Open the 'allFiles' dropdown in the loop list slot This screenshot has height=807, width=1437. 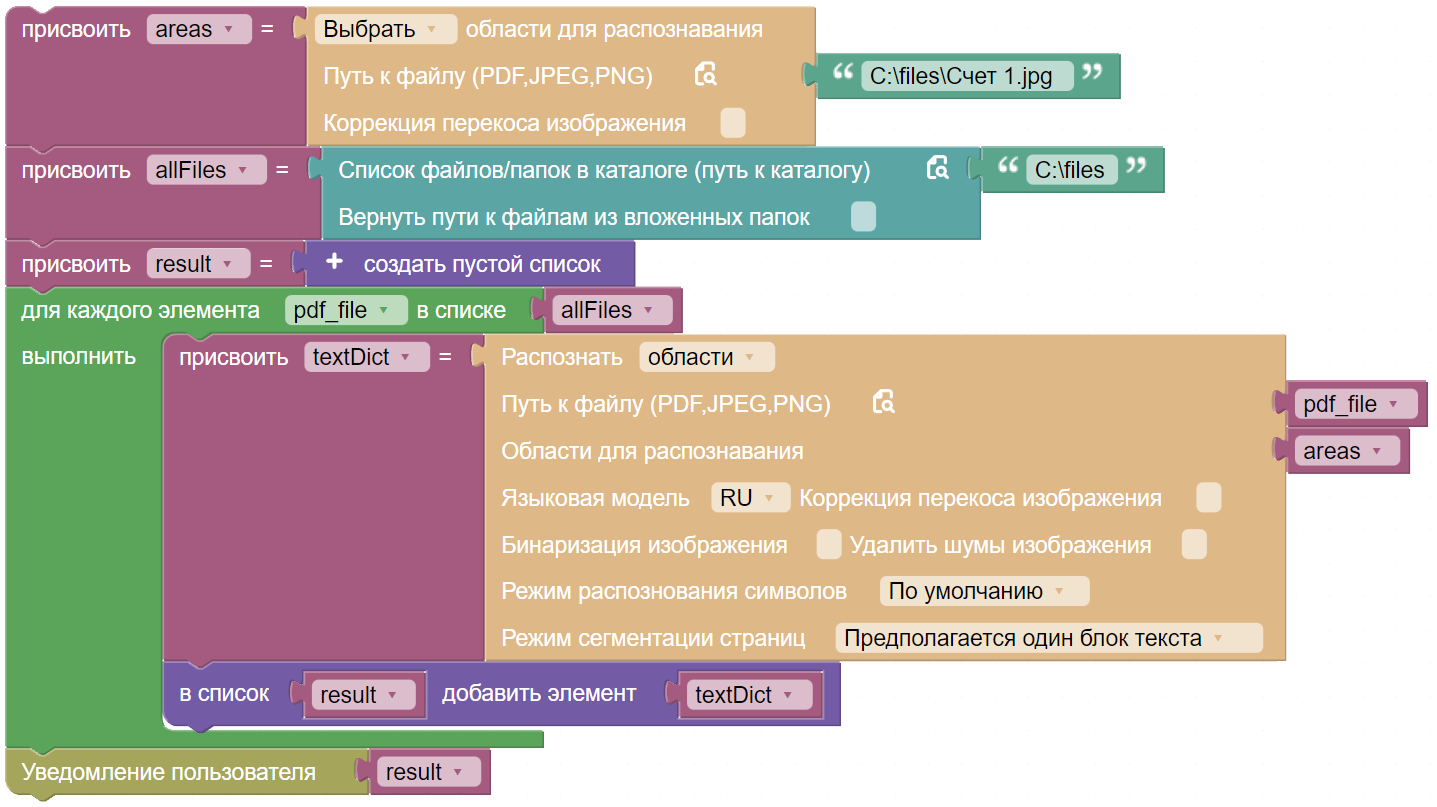click(613, 310)
